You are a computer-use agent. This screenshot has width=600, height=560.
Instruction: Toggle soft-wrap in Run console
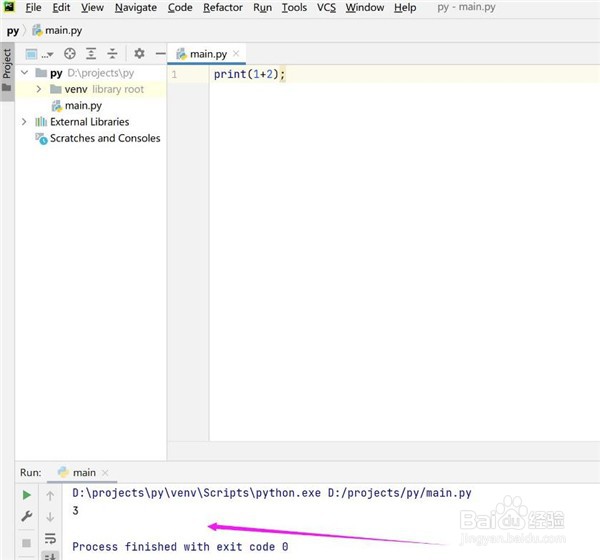tap(50, 538)
